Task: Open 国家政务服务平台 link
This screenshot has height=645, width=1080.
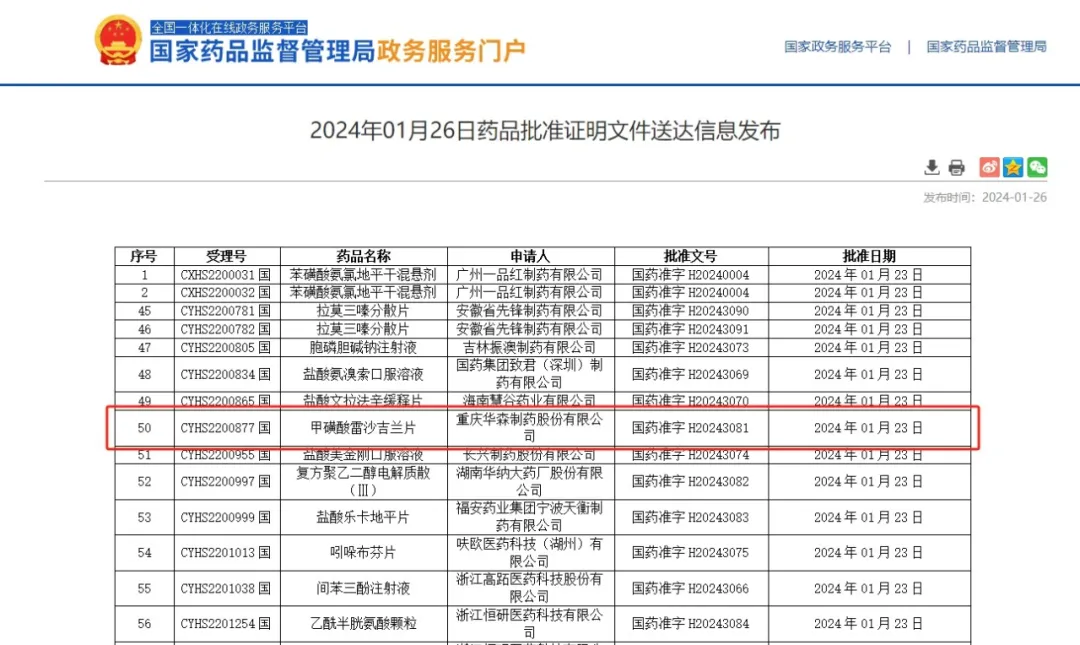Action: tap(838, 47)
